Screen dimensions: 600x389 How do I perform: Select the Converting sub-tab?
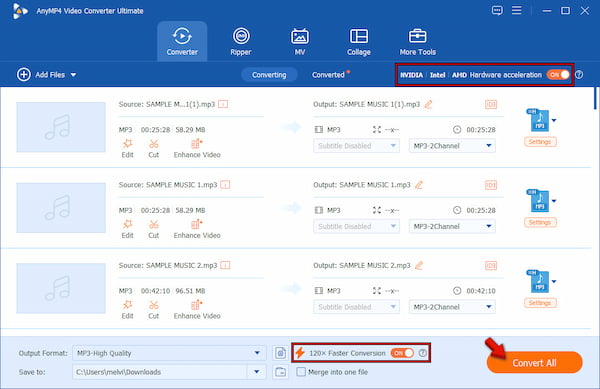click(x=269, y=75)
